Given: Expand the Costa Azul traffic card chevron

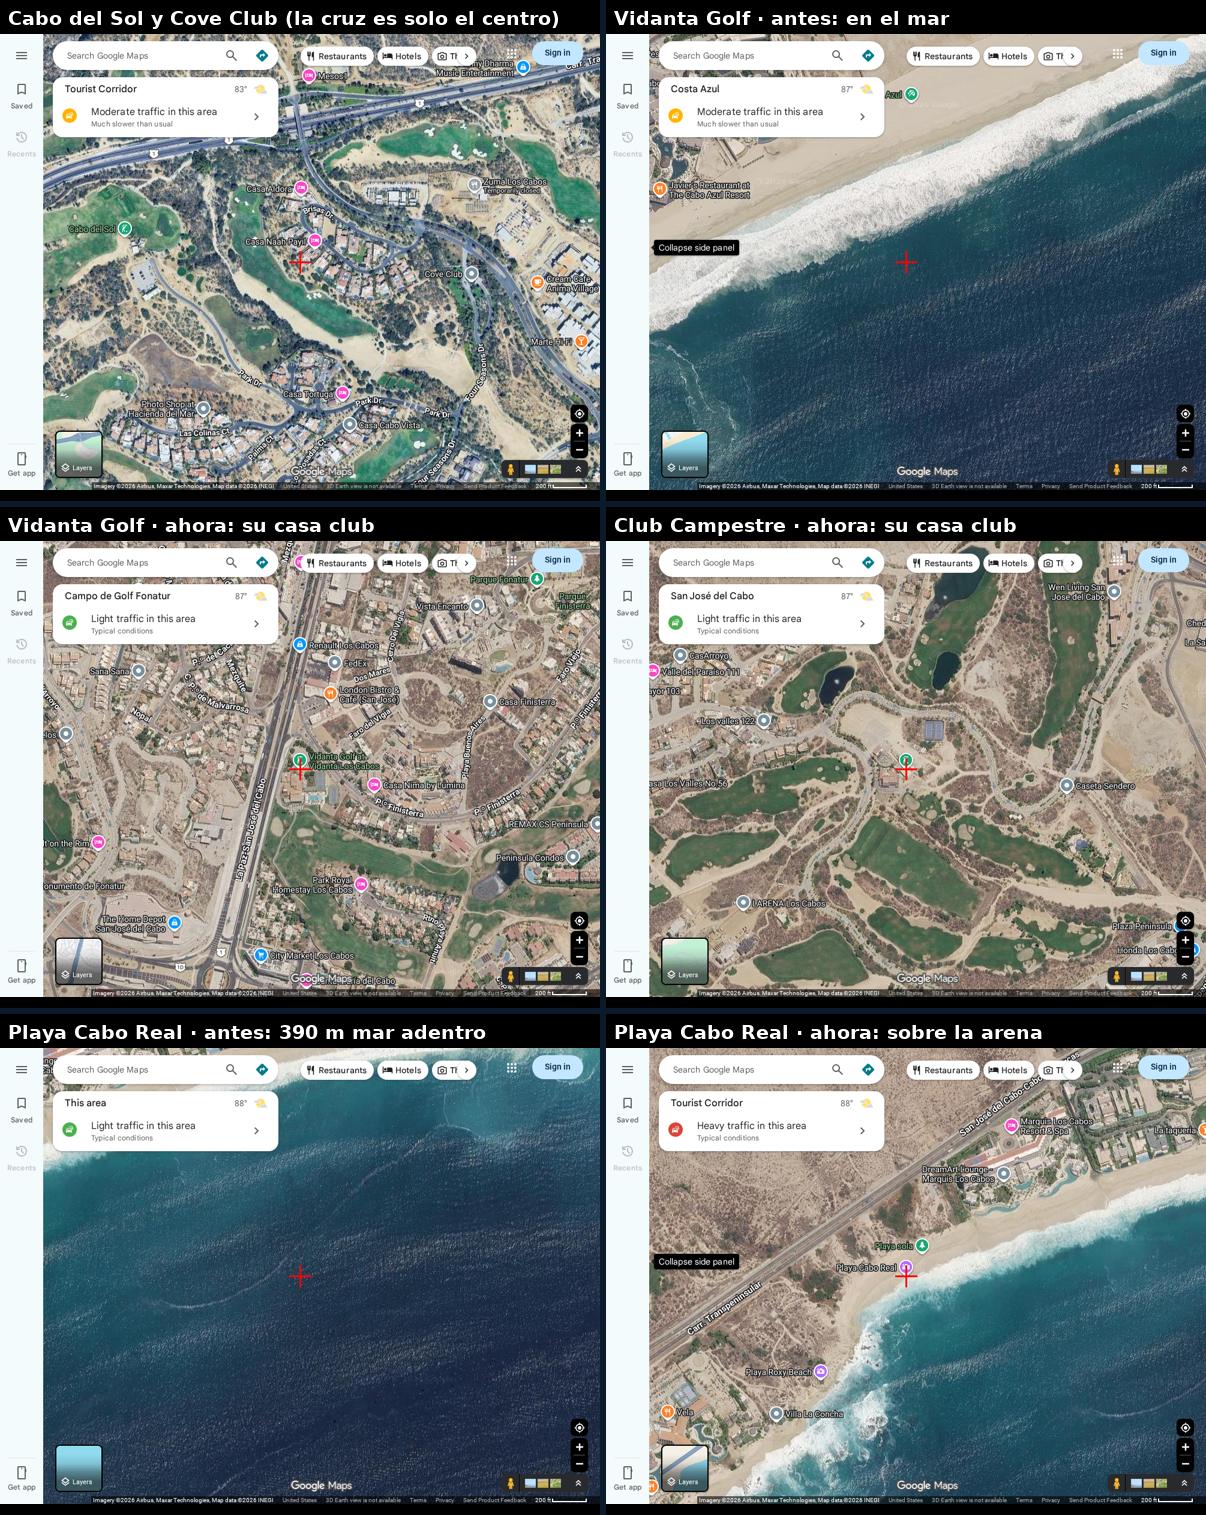Looking at the screenshot, I should (863, 117).
